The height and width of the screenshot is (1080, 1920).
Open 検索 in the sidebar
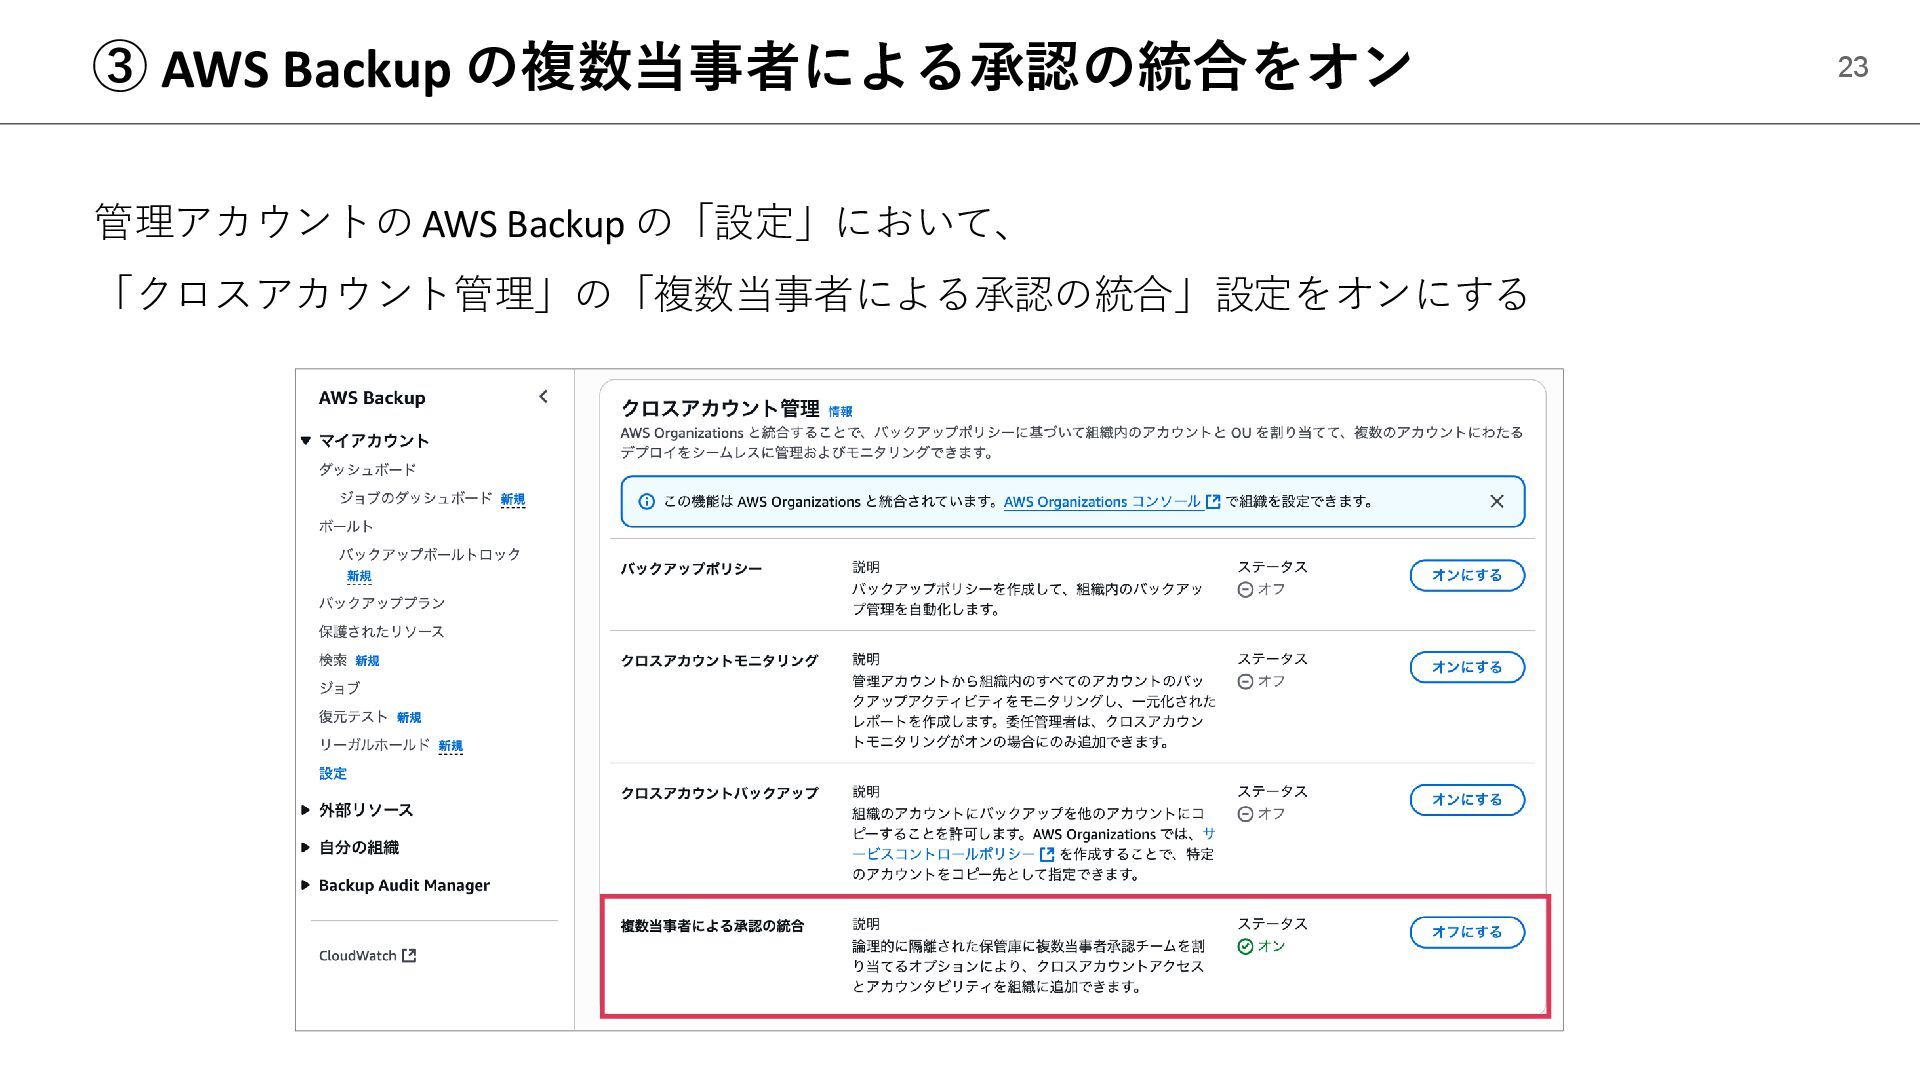tap(333, 660)
